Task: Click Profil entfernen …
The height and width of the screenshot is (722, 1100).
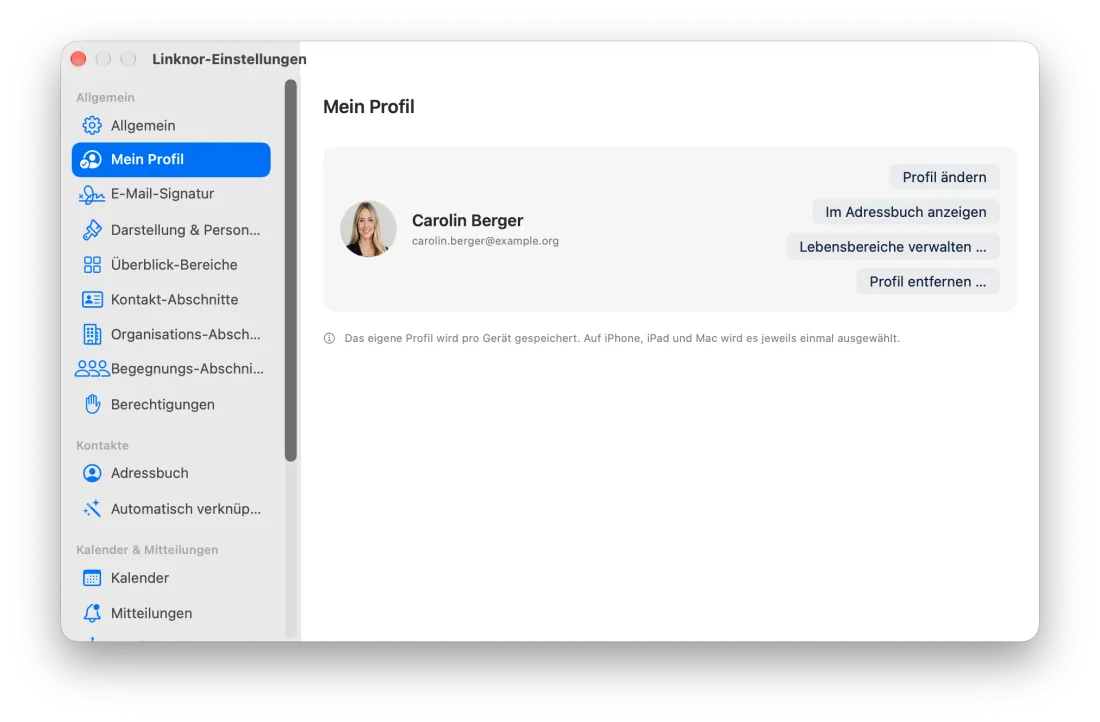Action: [927, 282]
